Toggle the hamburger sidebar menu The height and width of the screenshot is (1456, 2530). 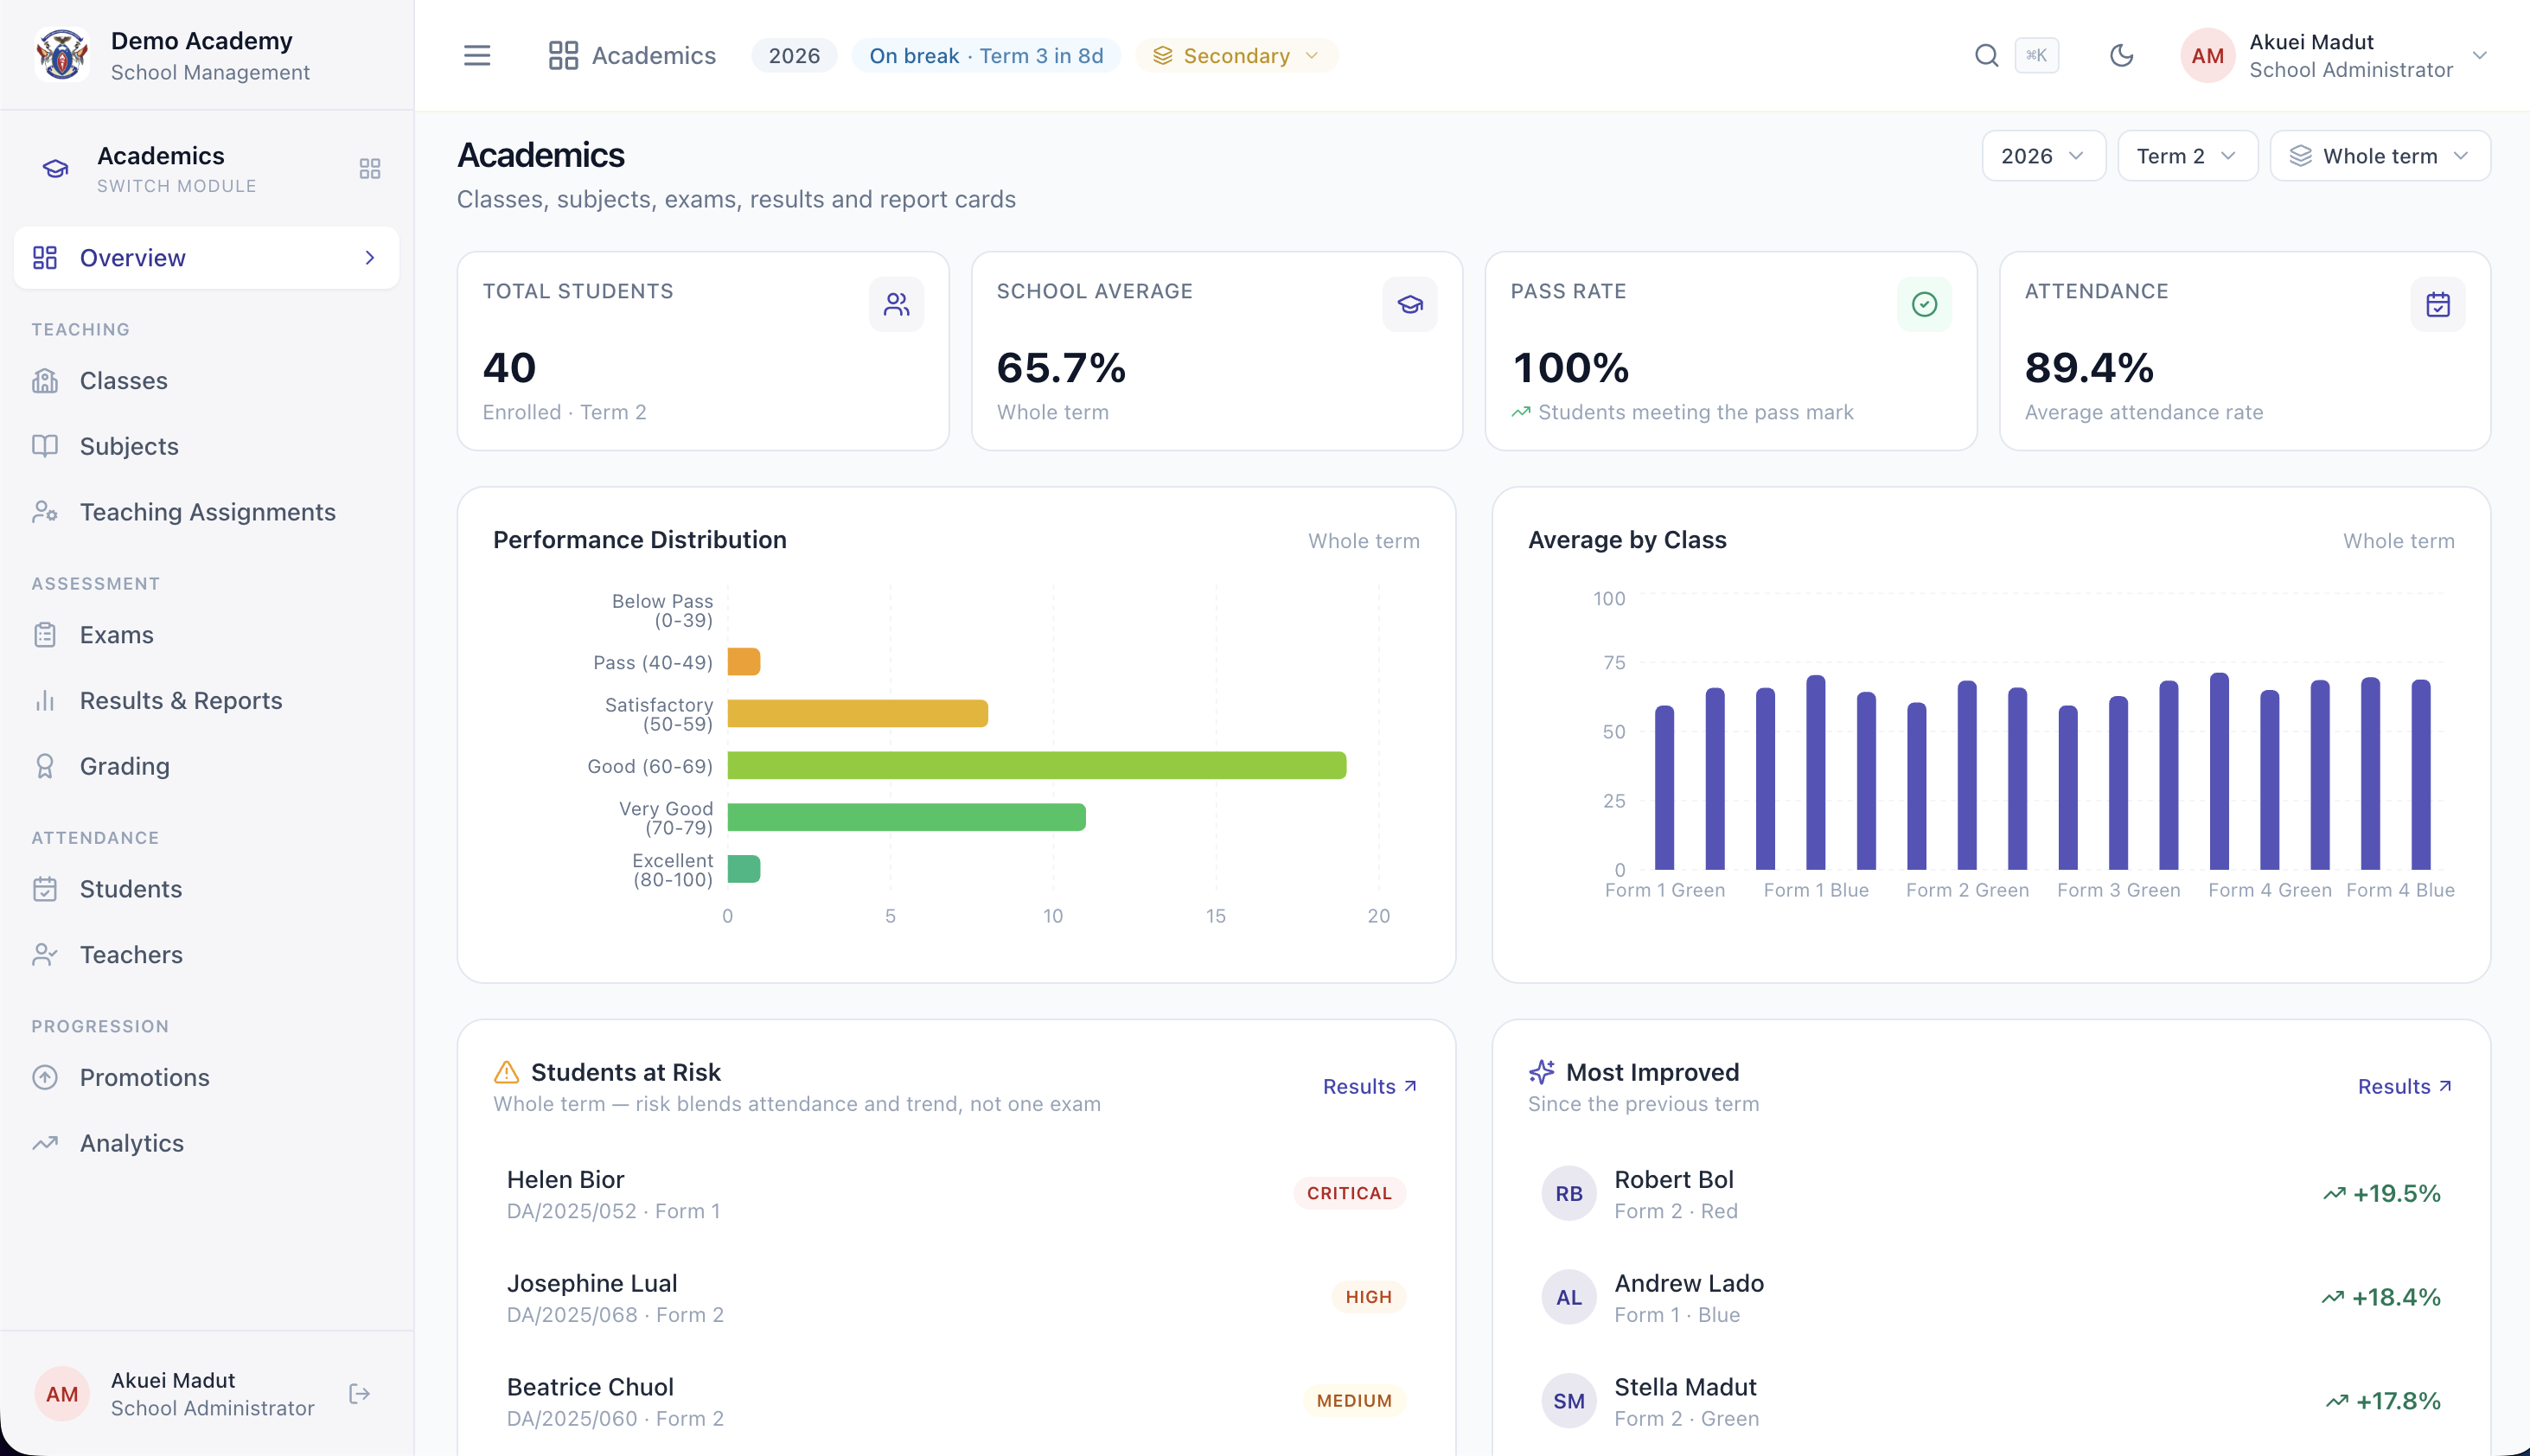[x=477, y=55]
